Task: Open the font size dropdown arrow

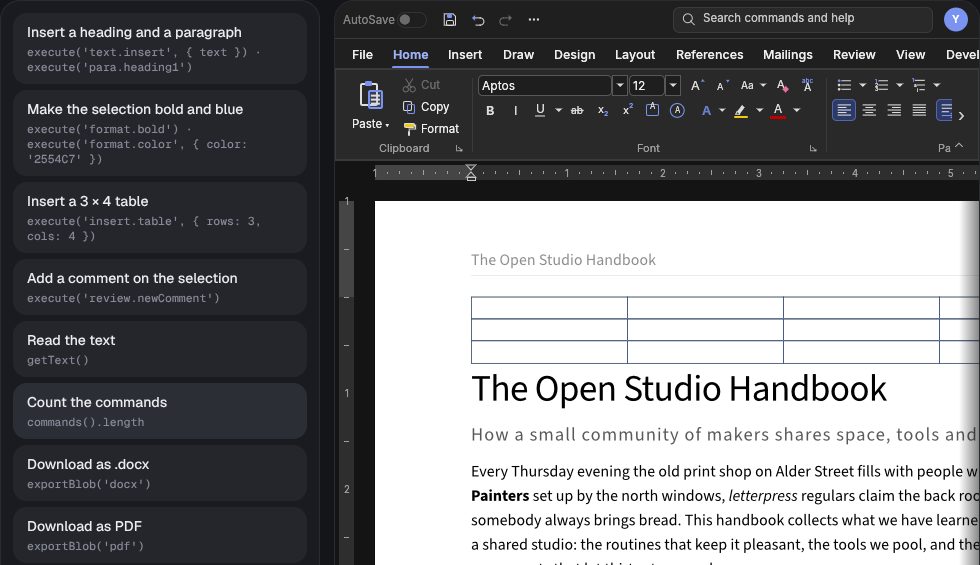Action: 672,85
